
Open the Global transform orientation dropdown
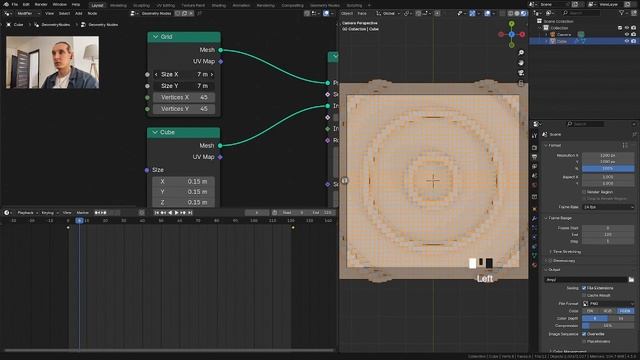tap(388, 13)
